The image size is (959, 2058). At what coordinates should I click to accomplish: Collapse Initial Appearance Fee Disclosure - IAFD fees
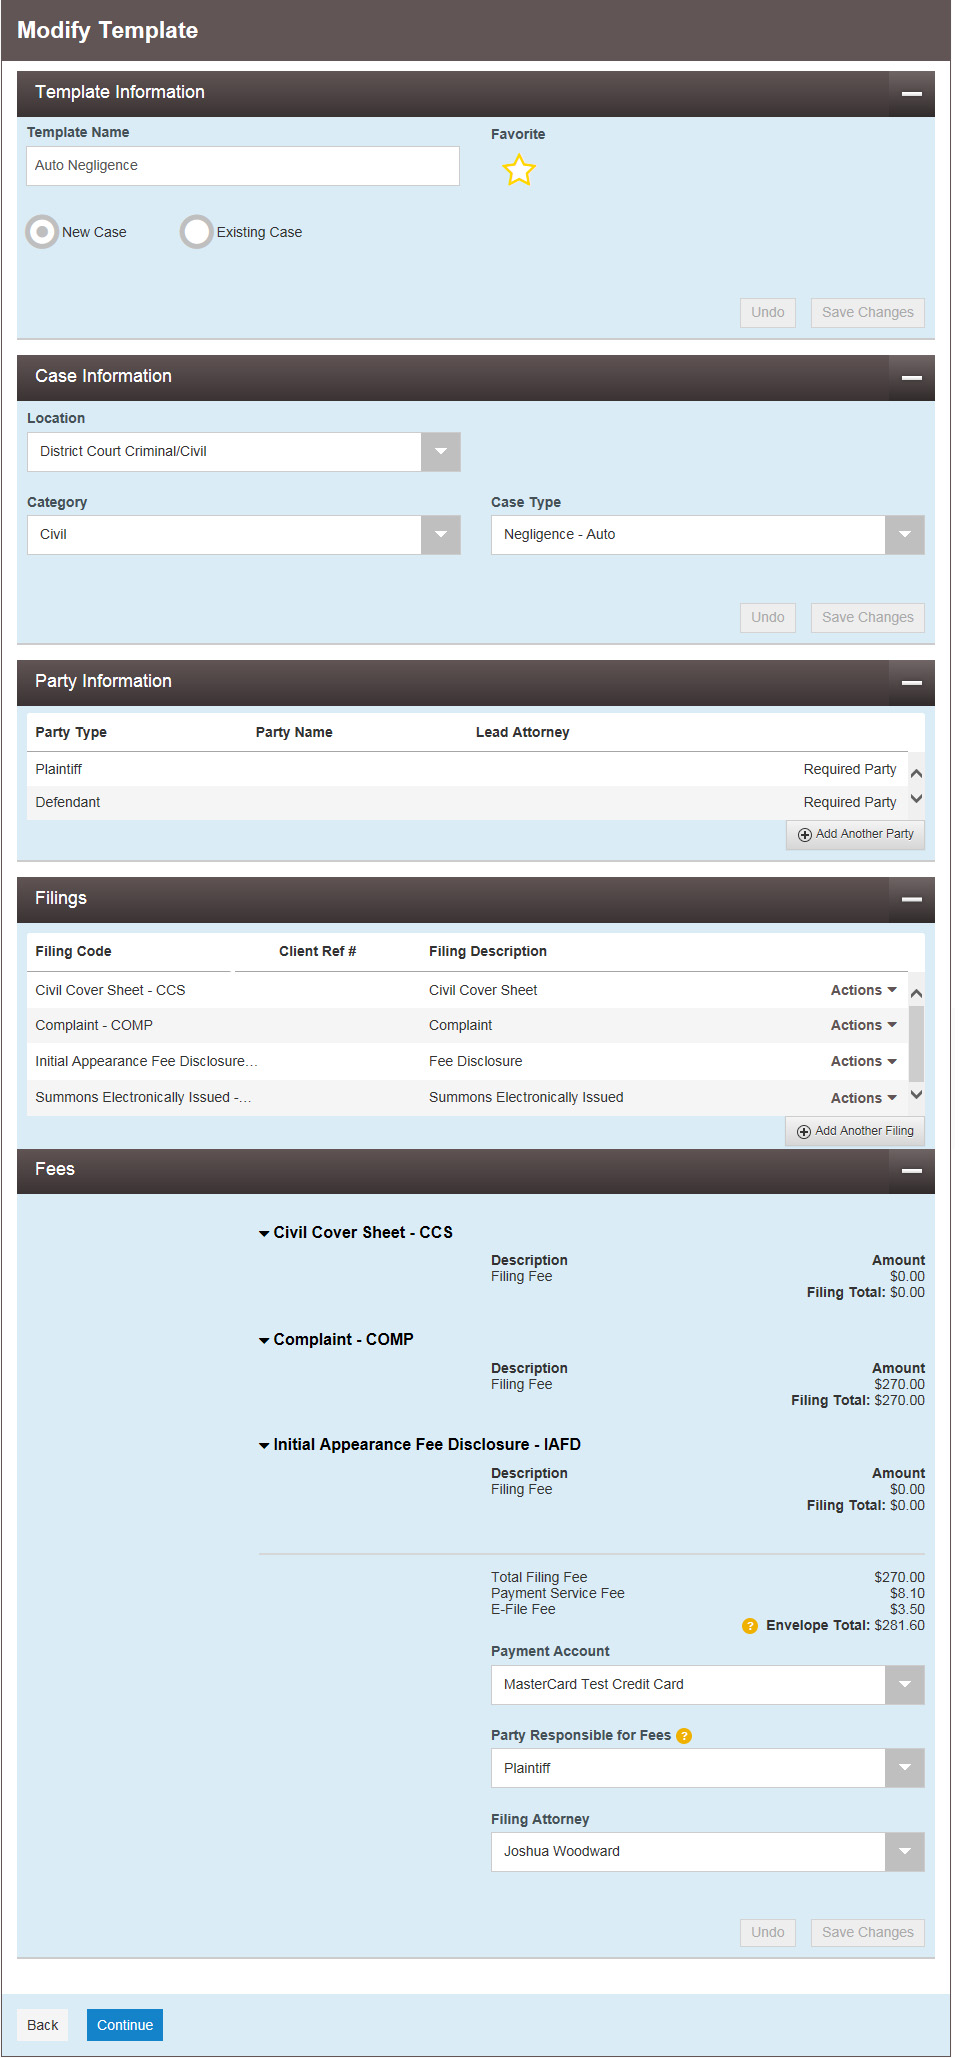coord(264,1446)
